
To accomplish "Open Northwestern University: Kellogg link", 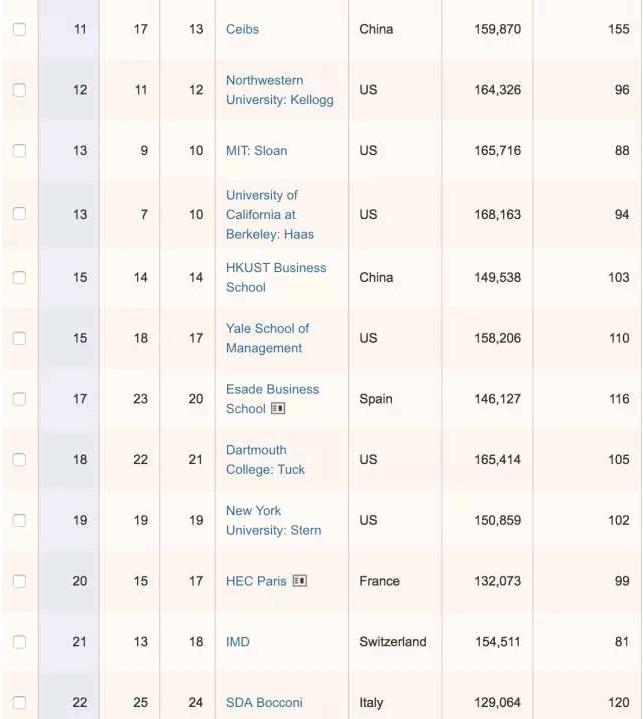I will click(279, 90).
